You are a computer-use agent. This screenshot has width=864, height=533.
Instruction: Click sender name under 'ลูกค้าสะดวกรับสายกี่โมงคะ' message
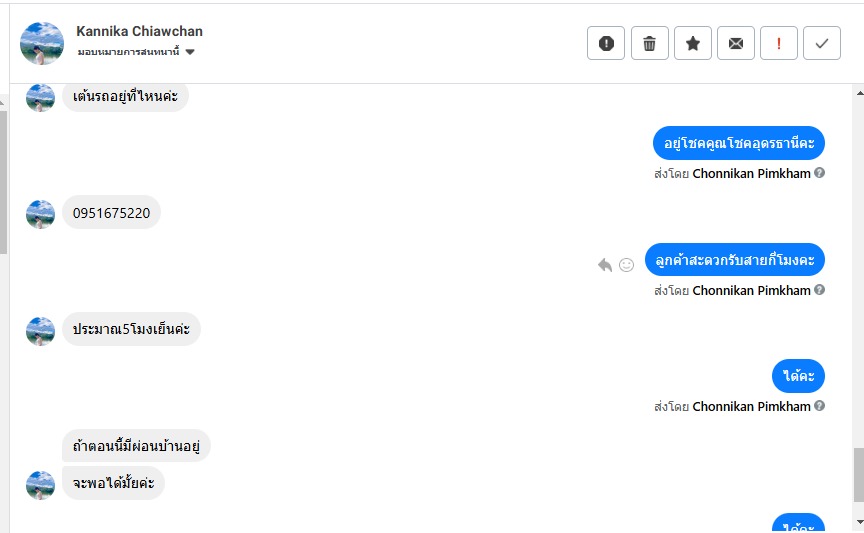751,290
